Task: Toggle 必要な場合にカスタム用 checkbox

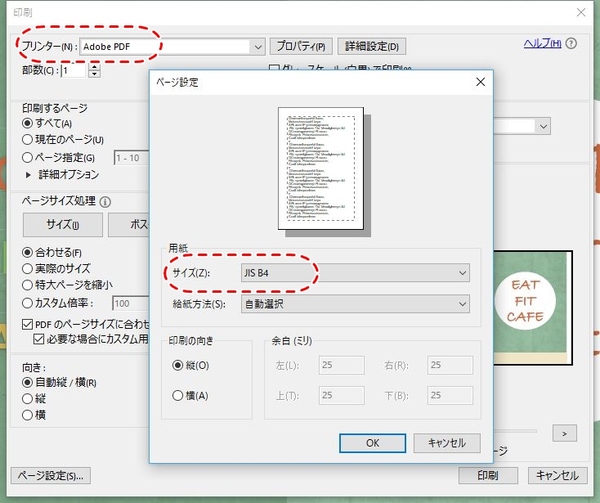Action: [x=39, y=339]
